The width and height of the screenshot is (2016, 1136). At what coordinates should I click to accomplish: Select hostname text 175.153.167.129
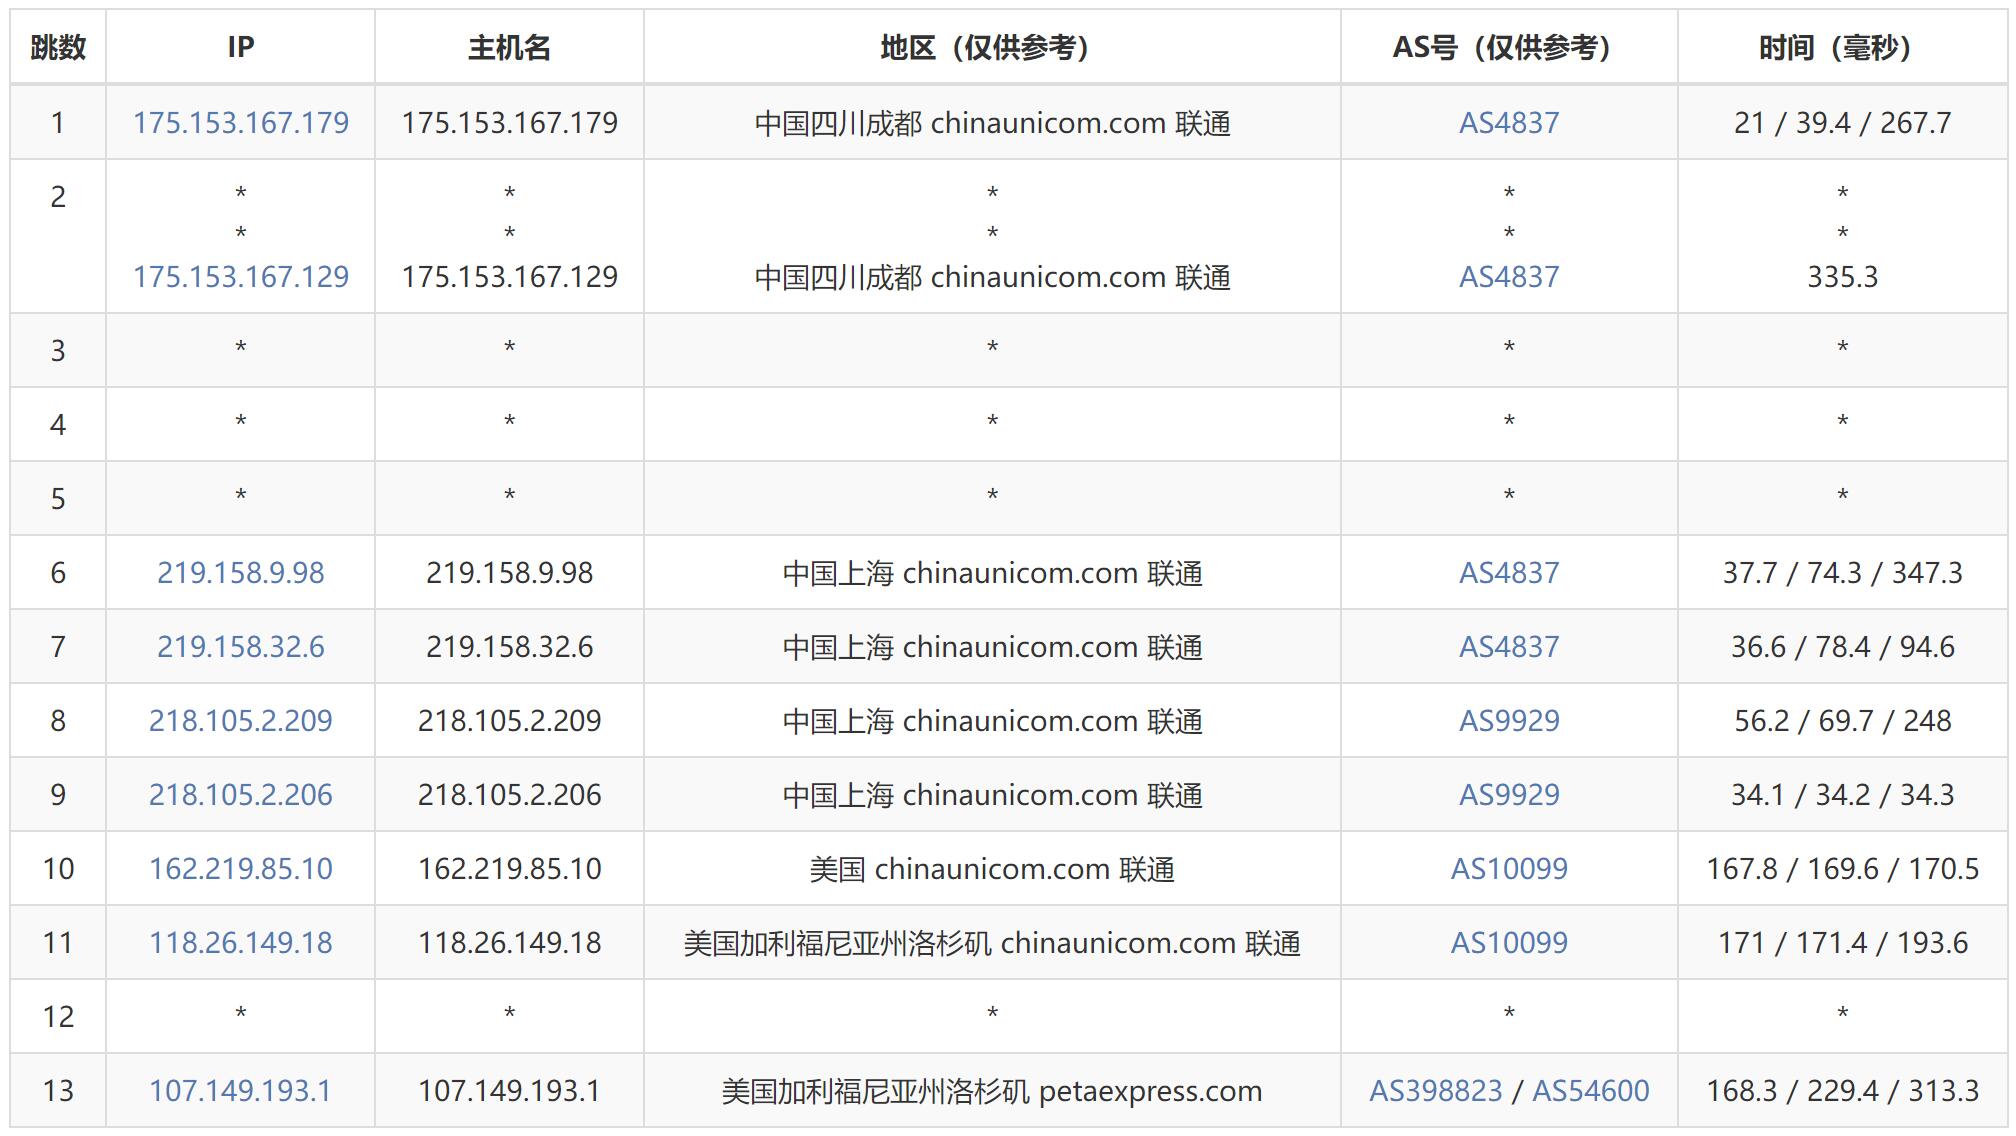510,277
